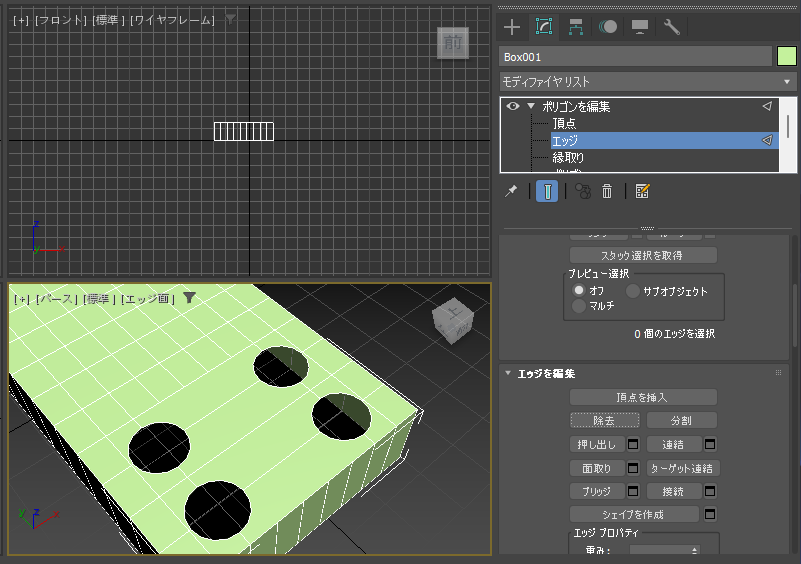Open the [ワイヤフレーム] display menu
The width and height of the screenshot is (801, 564).
tap(172, 20)
